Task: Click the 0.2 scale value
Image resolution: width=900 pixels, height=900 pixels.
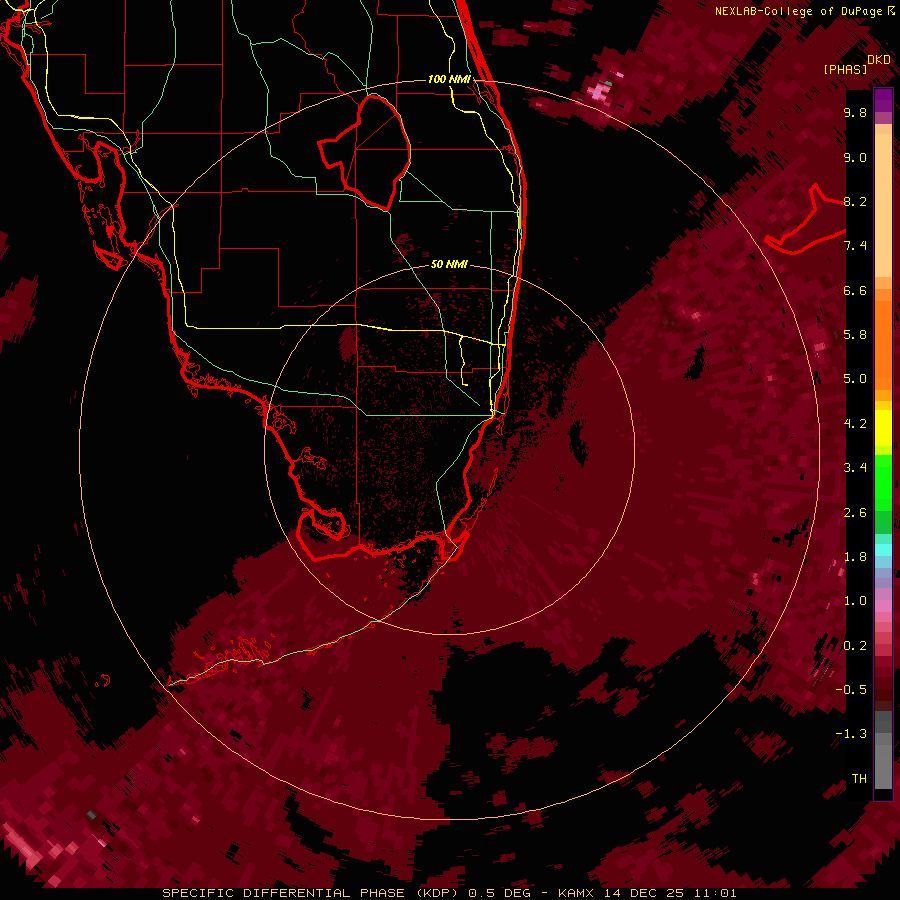Action: coord(855,646)
